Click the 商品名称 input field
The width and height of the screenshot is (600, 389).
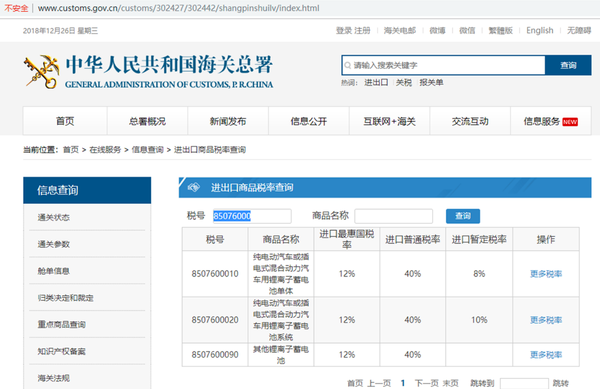[394, 216]
